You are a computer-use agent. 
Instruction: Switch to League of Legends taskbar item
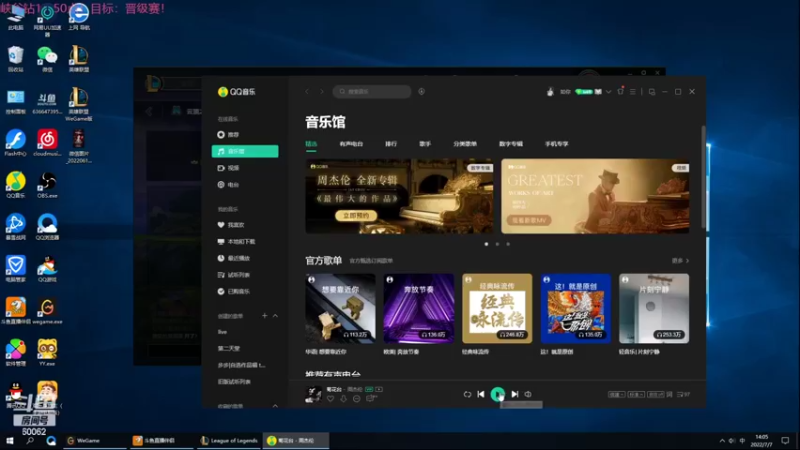(229, 441)
